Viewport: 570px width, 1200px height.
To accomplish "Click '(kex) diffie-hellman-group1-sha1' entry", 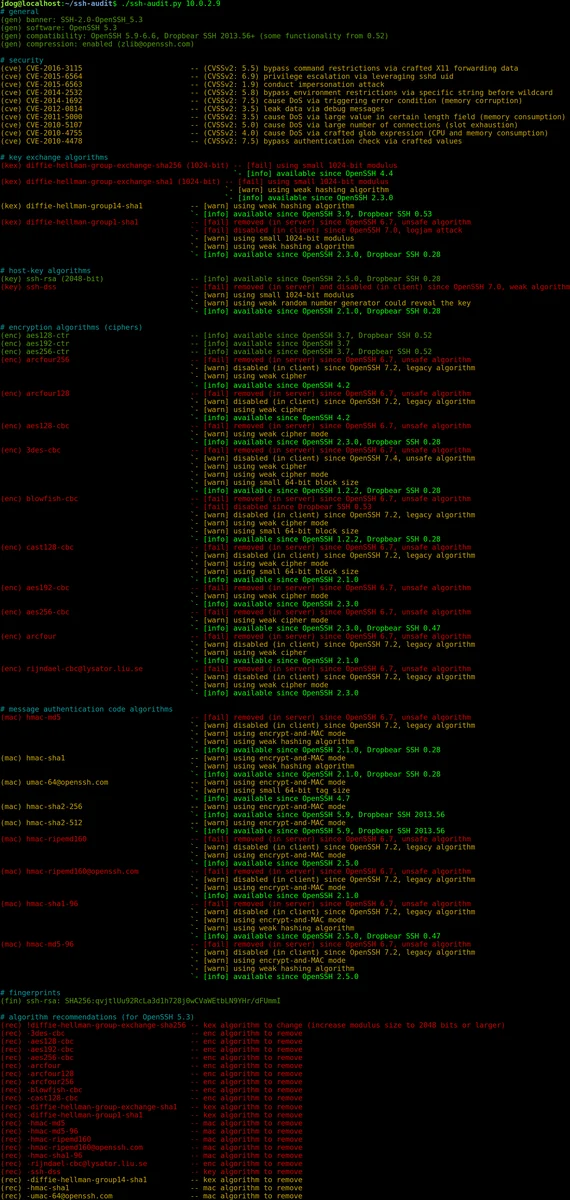I will (69, 222).
